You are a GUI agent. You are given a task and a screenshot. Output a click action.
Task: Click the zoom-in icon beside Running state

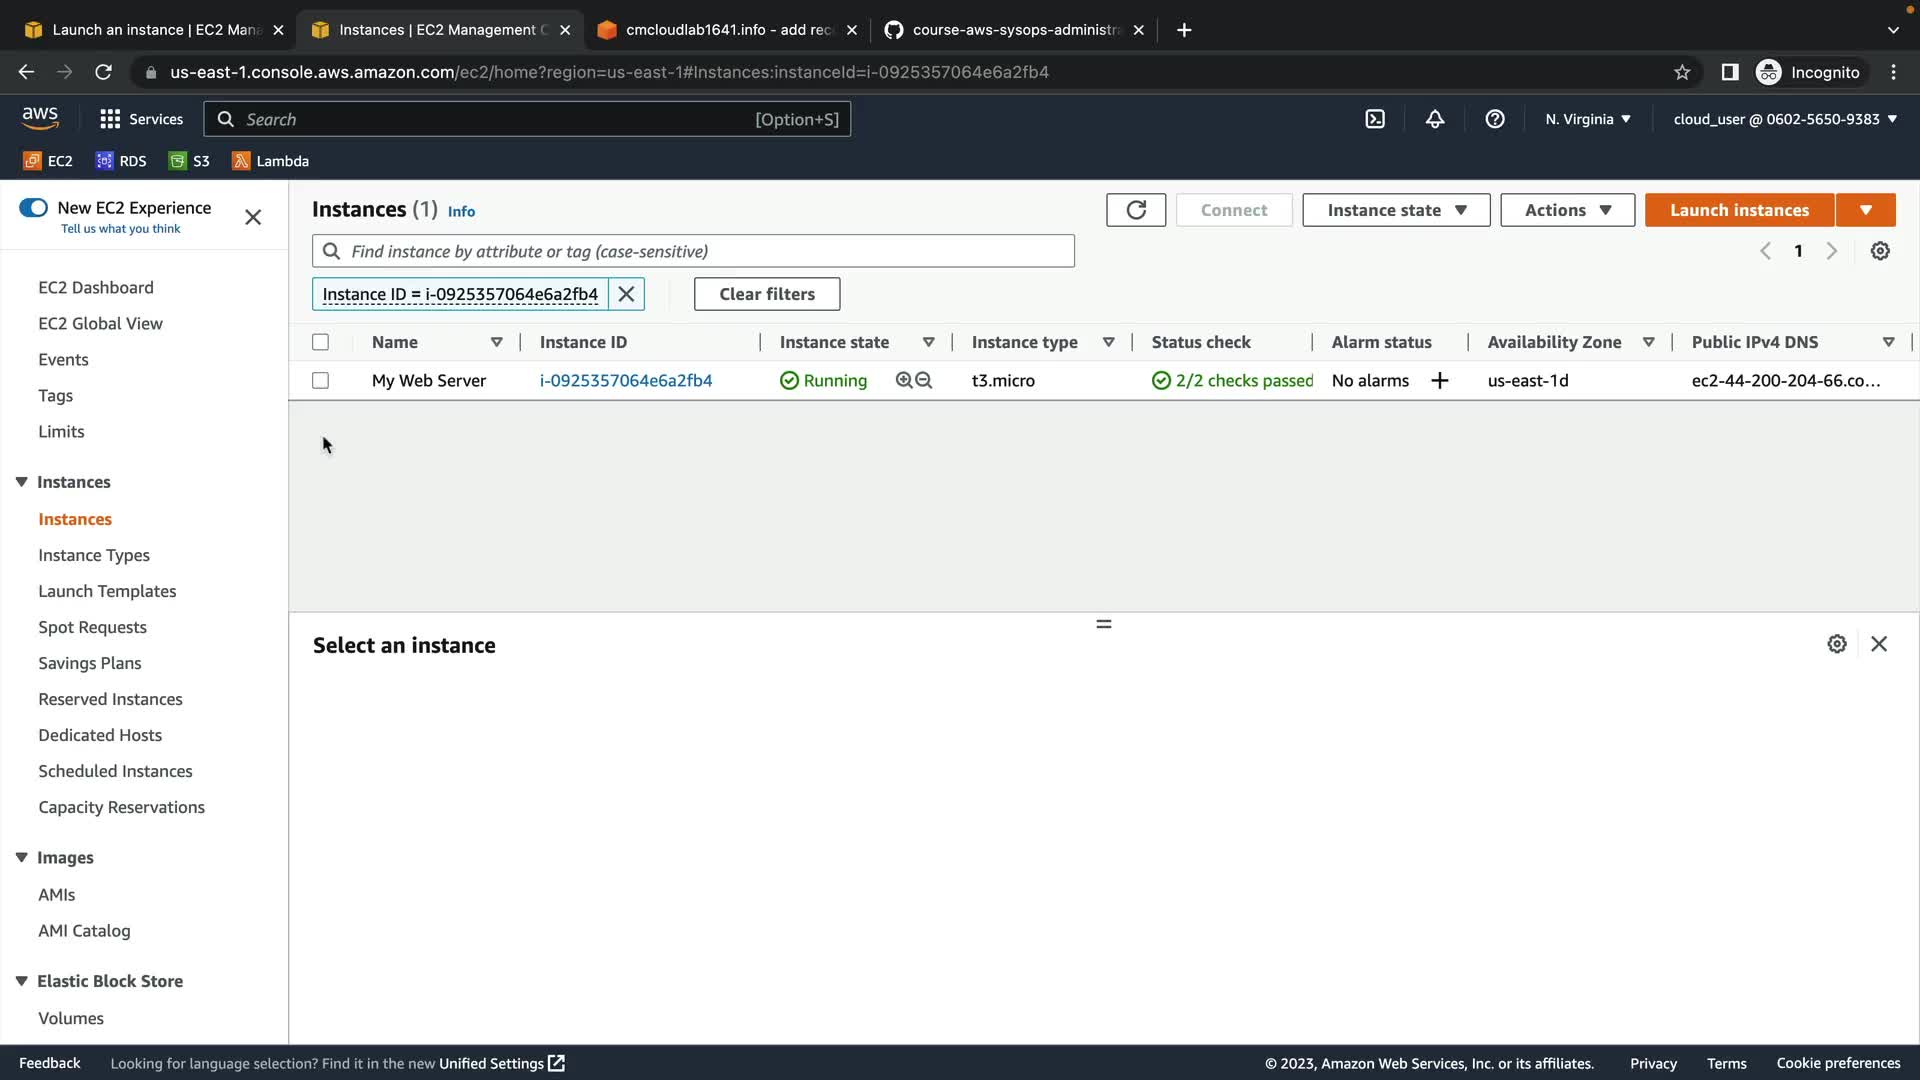904,381
